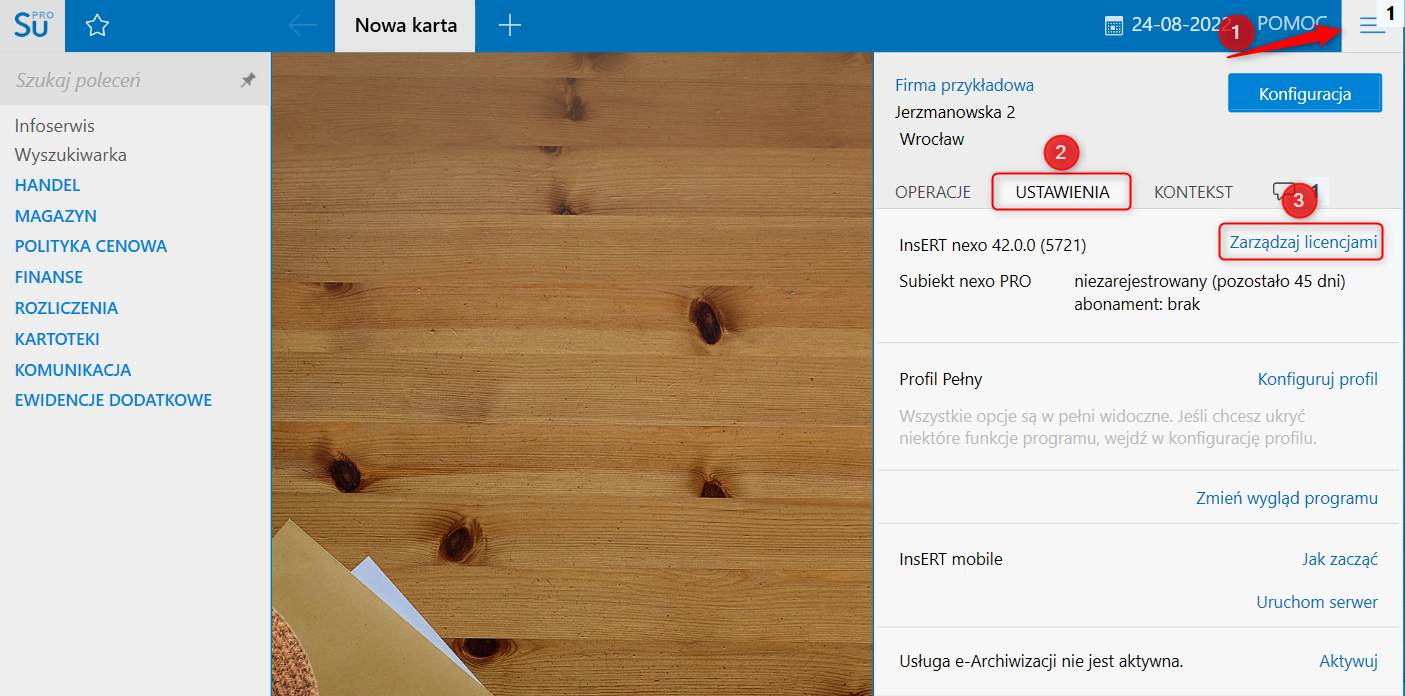Open the POMOC menu
The width and height of the screenshot is (1405, 696).
point(1292,23)
